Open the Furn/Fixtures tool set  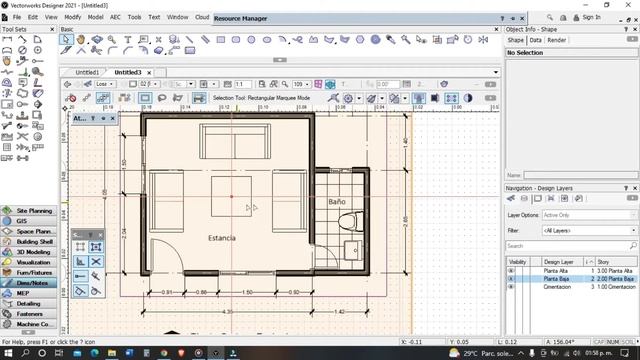29,273
